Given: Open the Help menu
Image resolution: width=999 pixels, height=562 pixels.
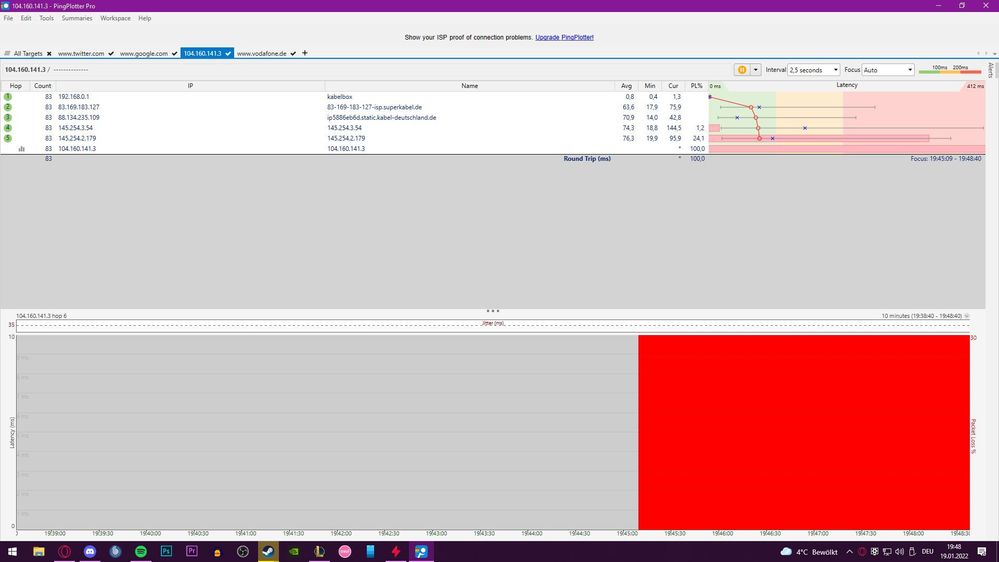Looking at the screenshot, I should [145, 18].
